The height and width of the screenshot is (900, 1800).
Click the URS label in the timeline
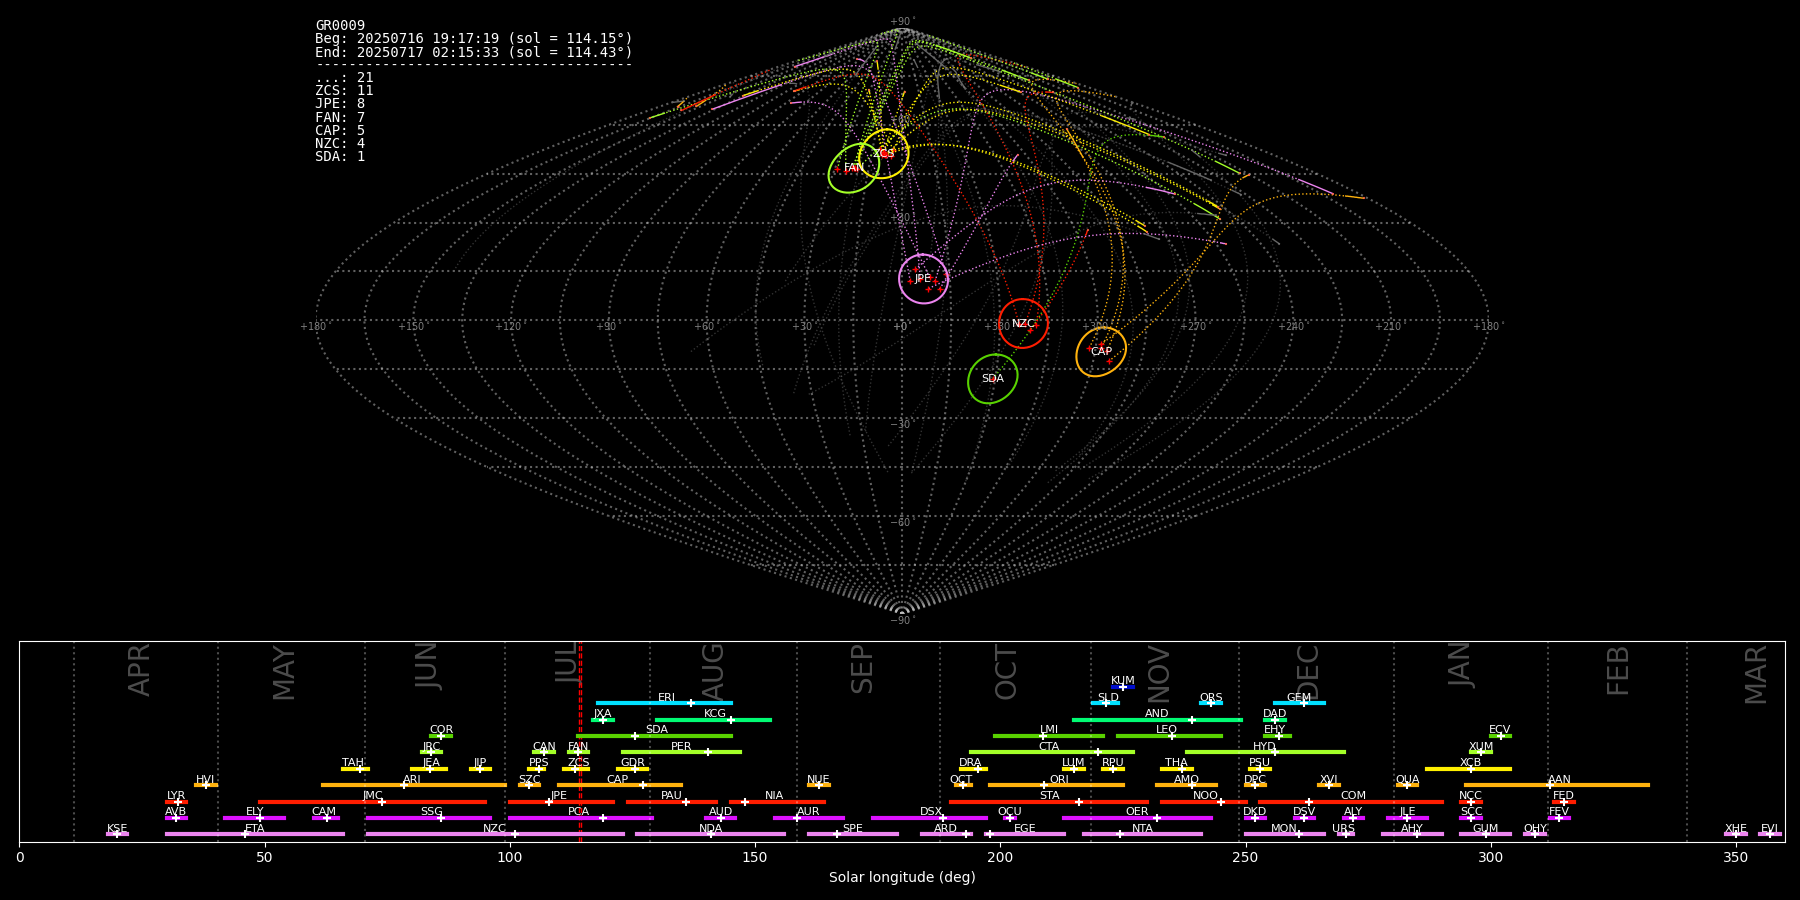[x=1343, y=829]
